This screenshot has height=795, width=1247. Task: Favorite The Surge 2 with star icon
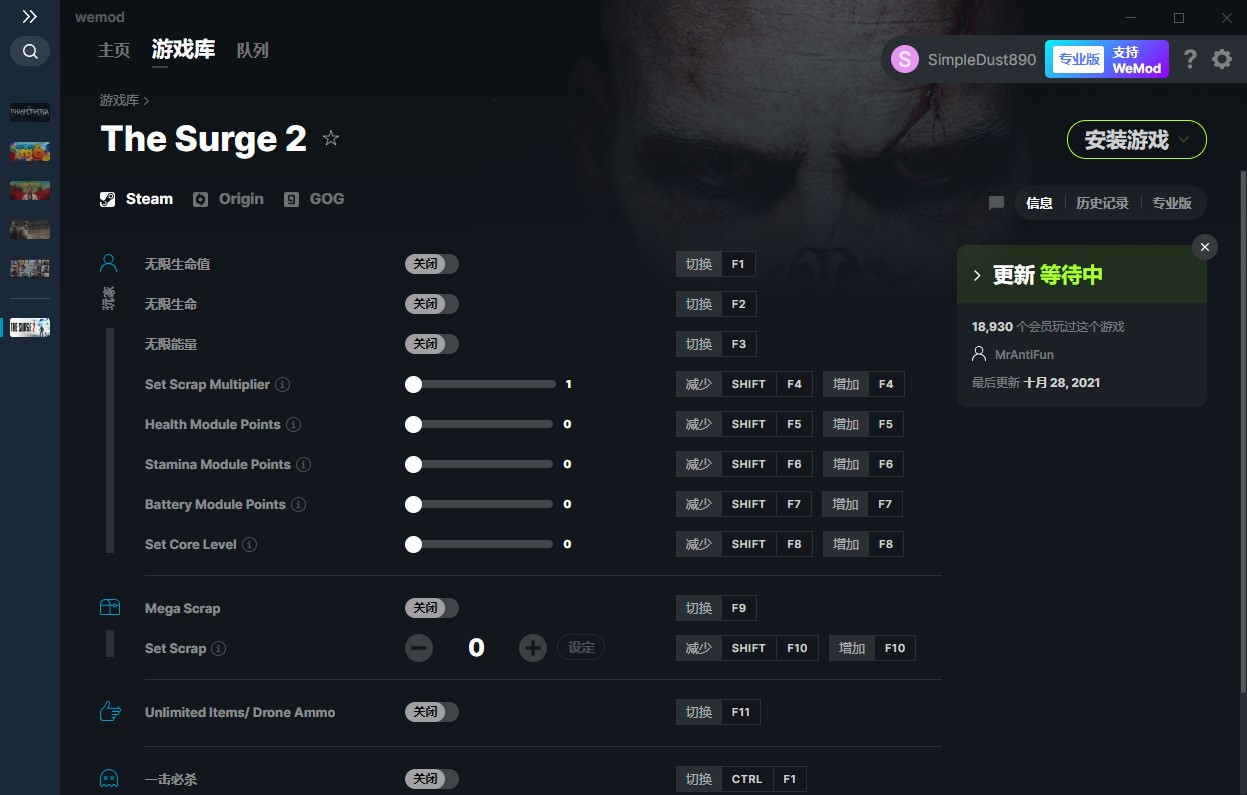point(331,139)
